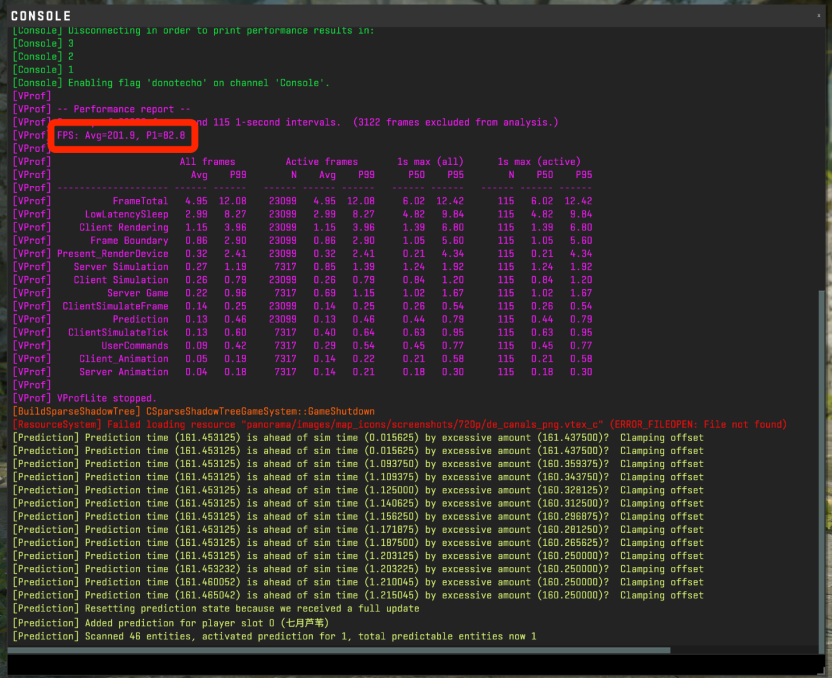Click the Server Simulation row label
The width and height of the screenshot is (832, 678).
point(121,267)
